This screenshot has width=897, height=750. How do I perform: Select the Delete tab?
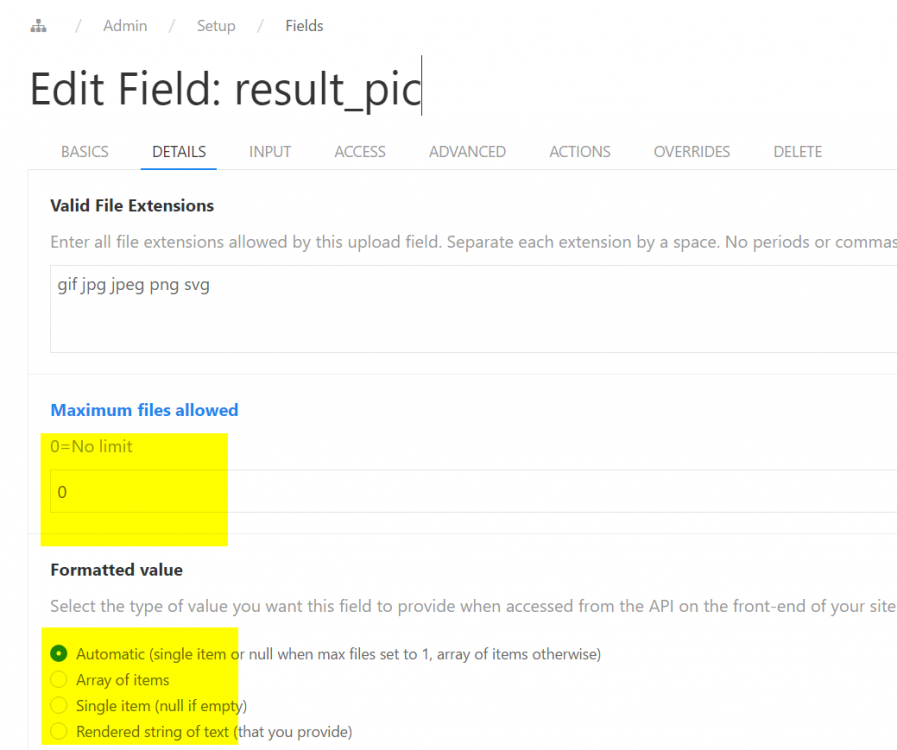[798, 152]
